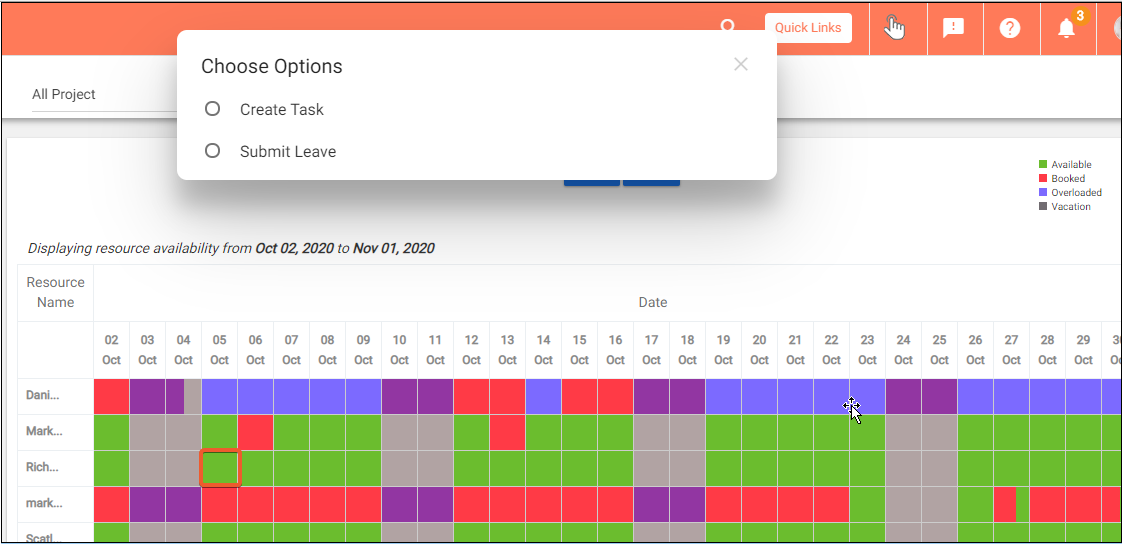
Task: Select the Create Task radio option
Action: tap(212, 109)
